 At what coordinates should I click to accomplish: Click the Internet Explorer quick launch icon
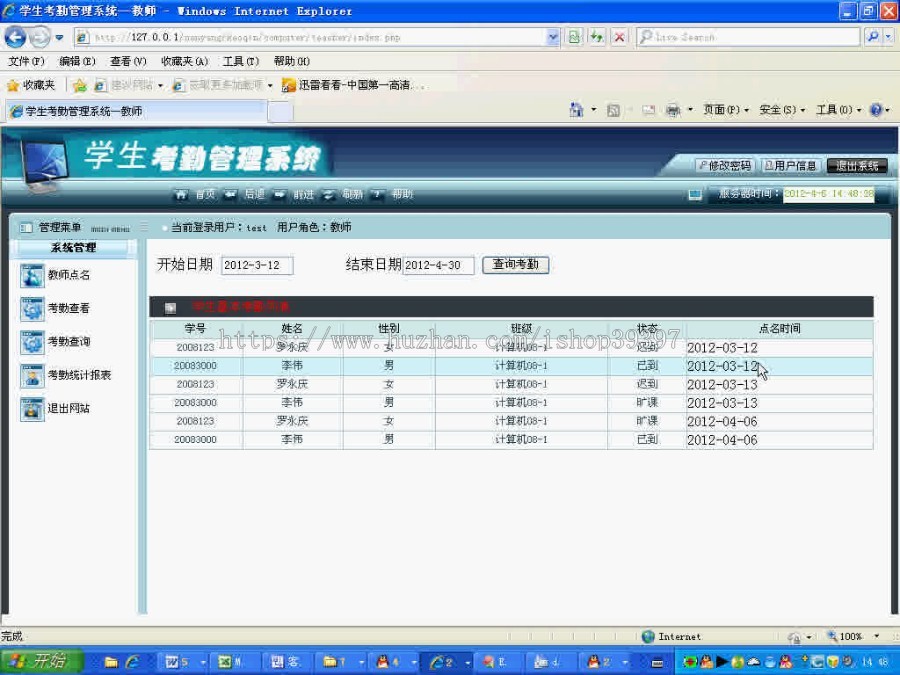(x=133, y=662)
